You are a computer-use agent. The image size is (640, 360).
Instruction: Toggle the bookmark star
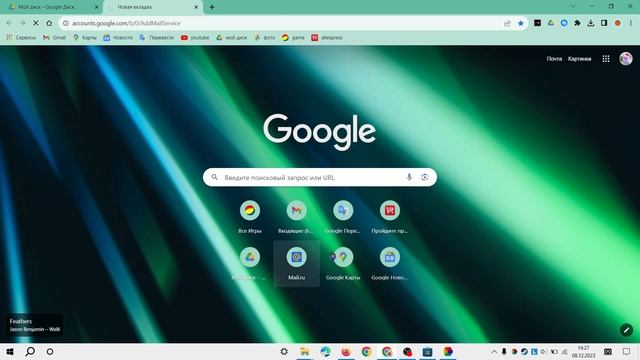(521, 23)
